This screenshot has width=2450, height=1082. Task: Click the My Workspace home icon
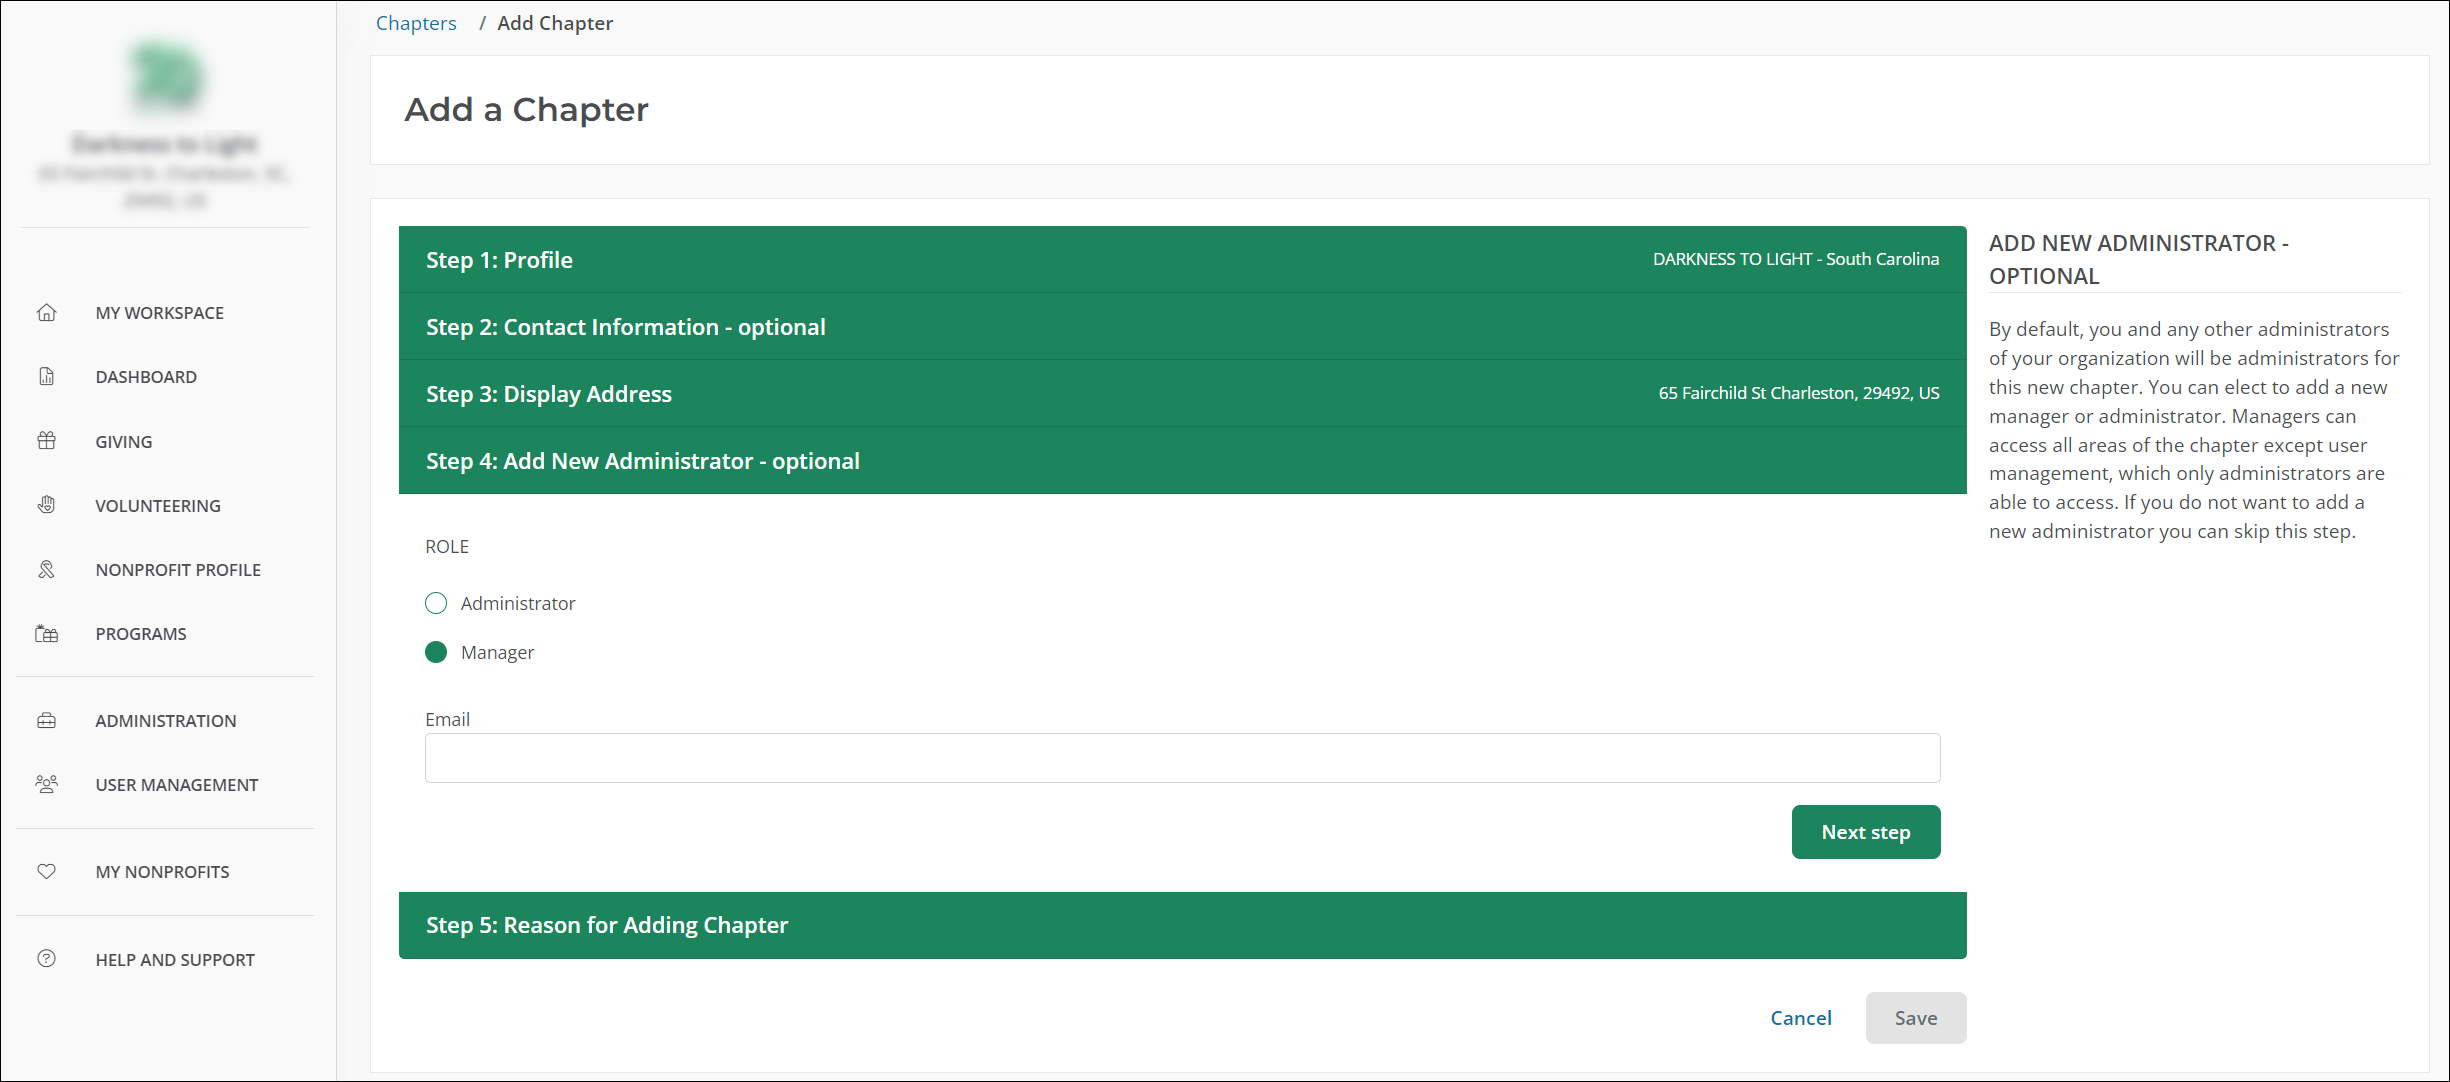(47, 313)
